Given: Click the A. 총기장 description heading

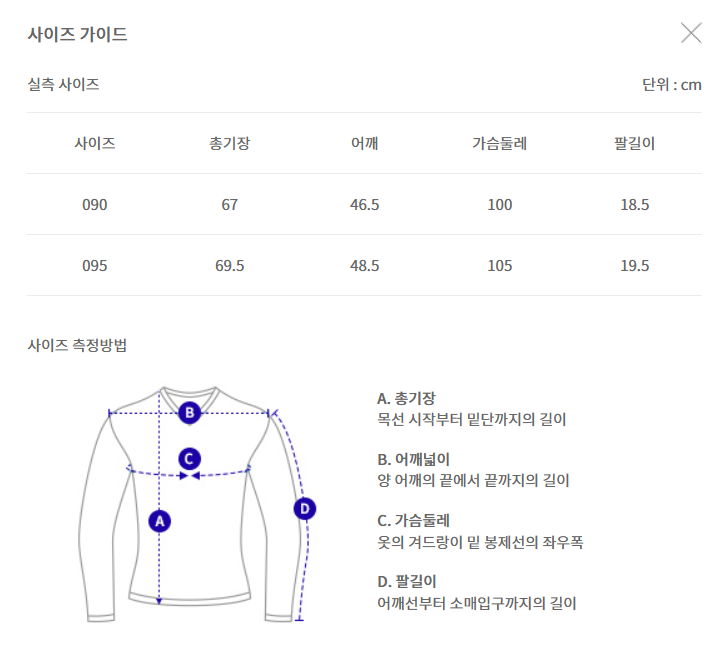Looking at the screenshot, I should 406,398.
